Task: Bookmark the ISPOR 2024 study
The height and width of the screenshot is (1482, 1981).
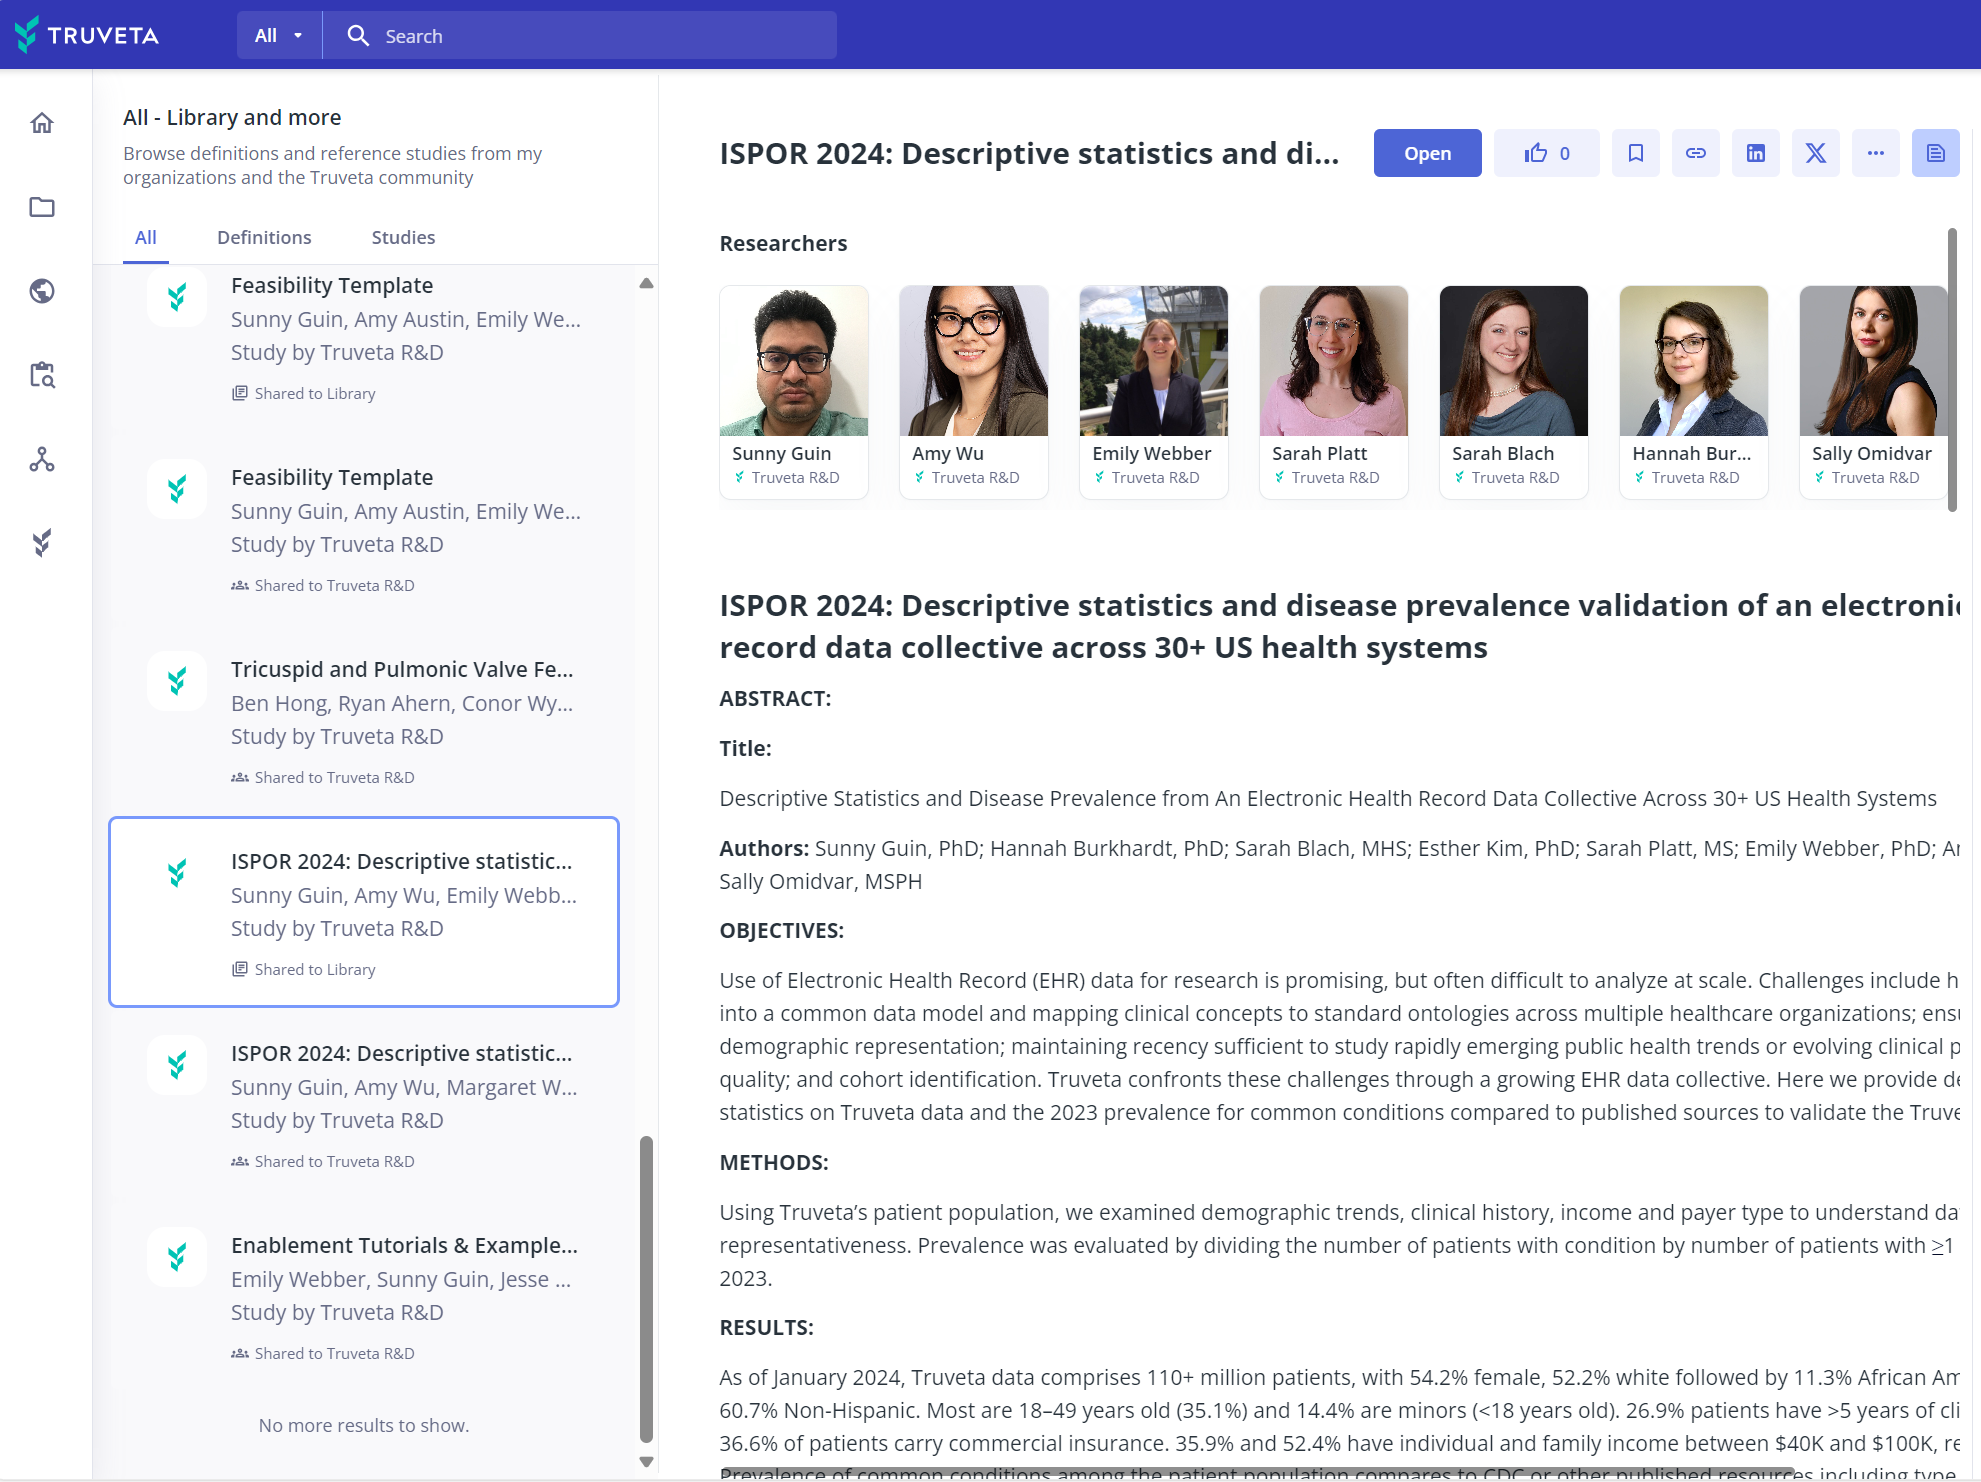Action: pos(1636,153)
